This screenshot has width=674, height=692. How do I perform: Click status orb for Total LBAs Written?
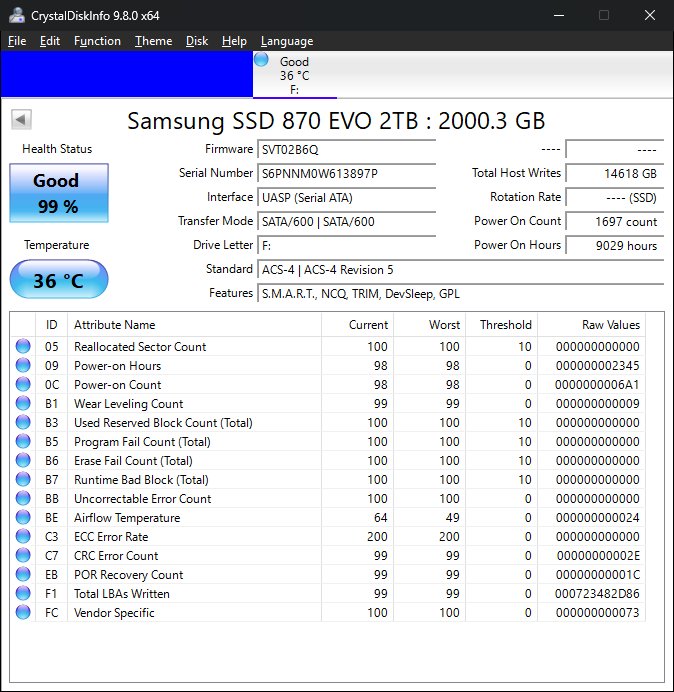click(x=23, y=593)
